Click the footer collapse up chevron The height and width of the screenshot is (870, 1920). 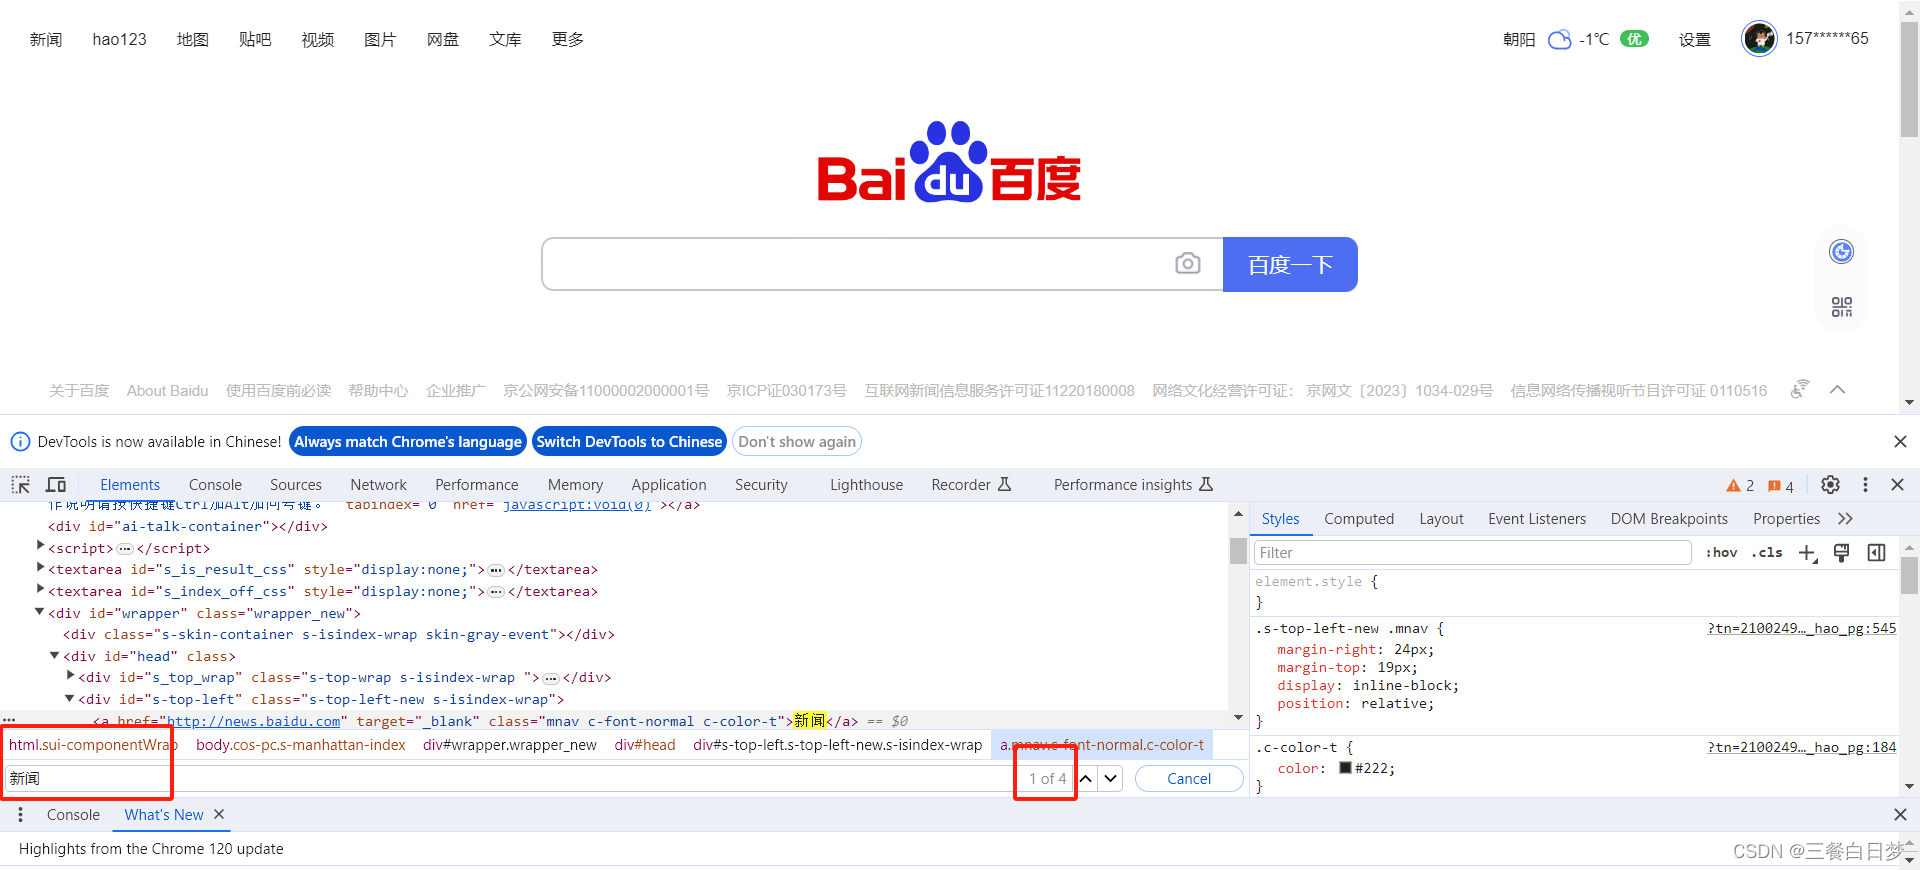pyautogui.click(x=1837, y=390)
